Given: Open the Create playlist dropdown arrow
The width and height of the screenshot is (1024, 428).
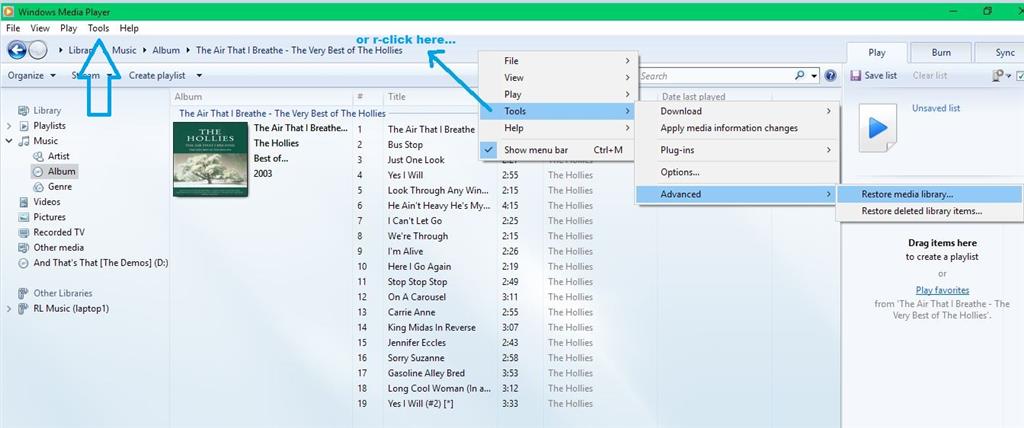Looking at the screenshot, I should (x=199, y=76).
